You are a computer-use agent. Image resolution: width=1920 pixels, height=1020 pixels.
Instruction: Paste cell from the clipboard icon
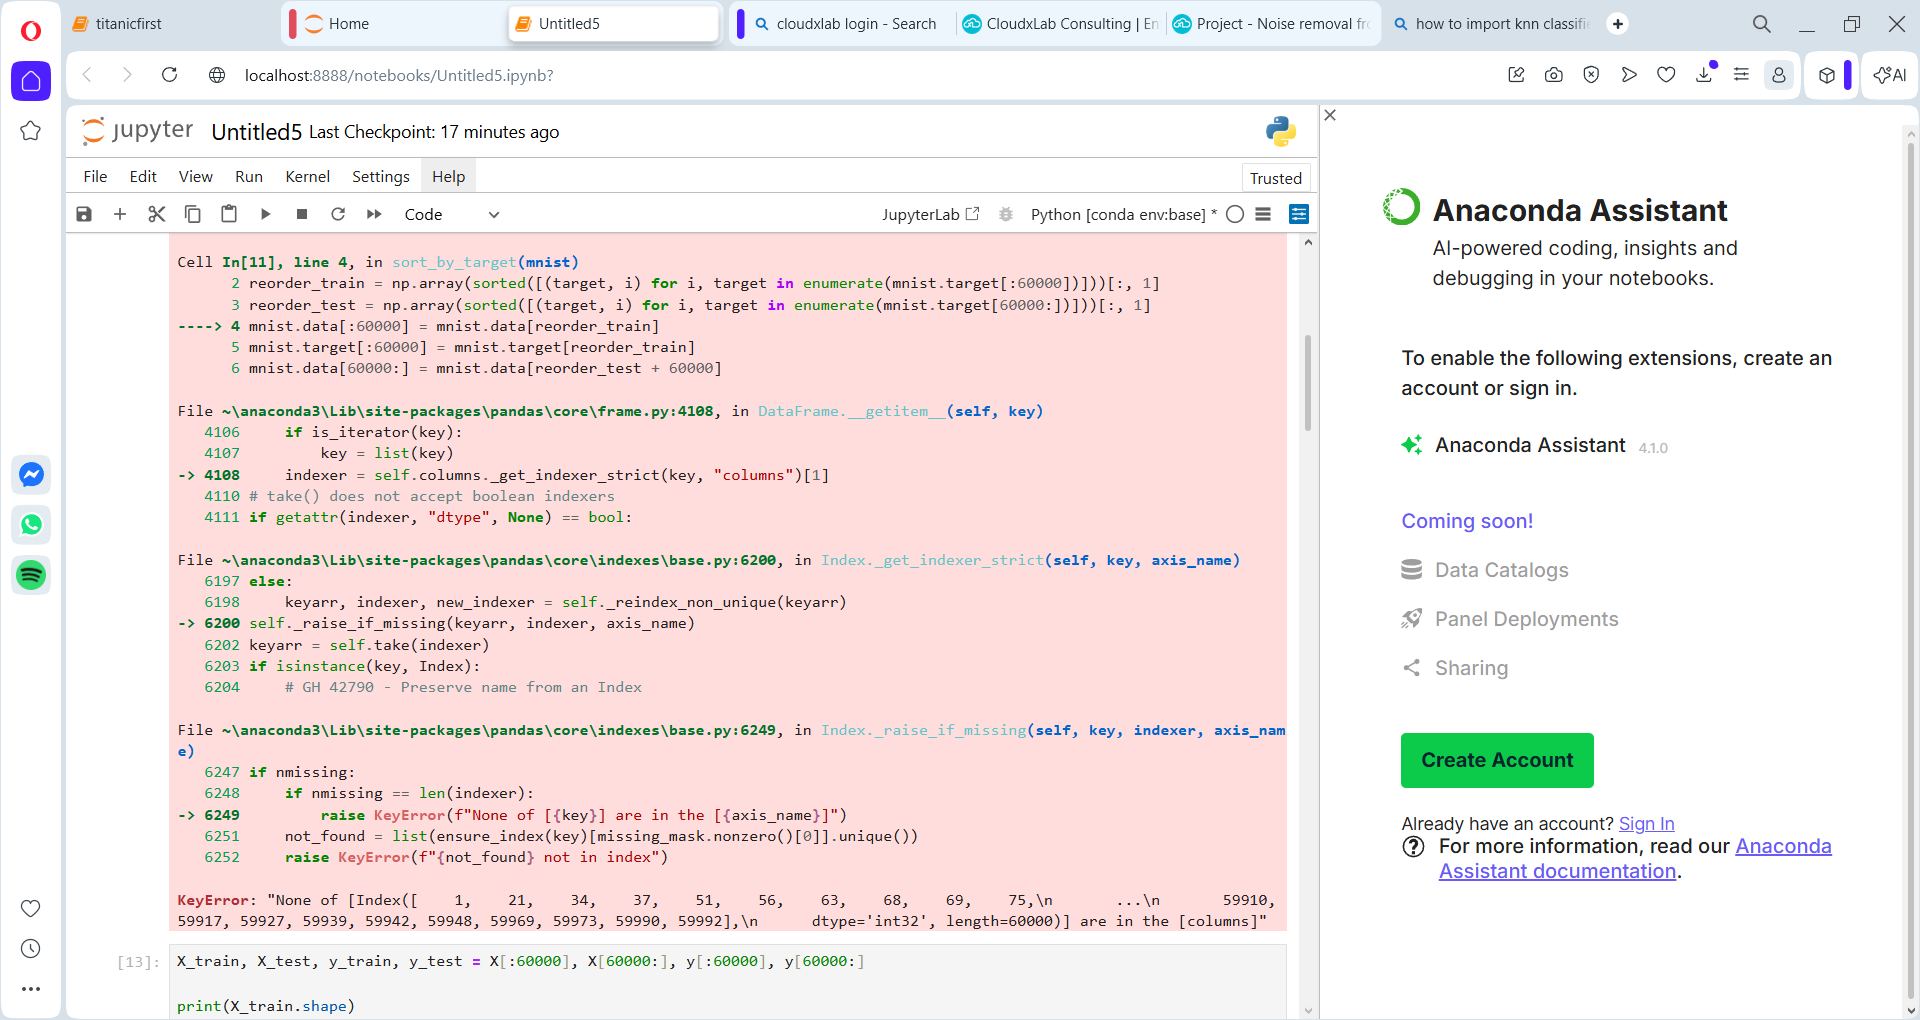[x=229, y=214]
